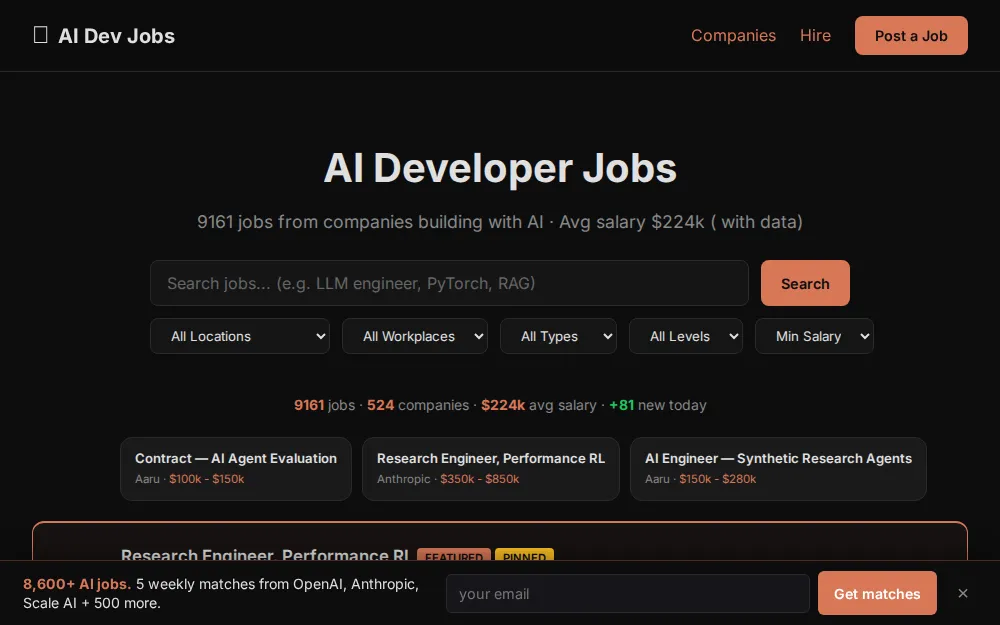1000x625 pixels.
Task: Click the AI Dev Jobs logo icon
Action: (40, 34)
